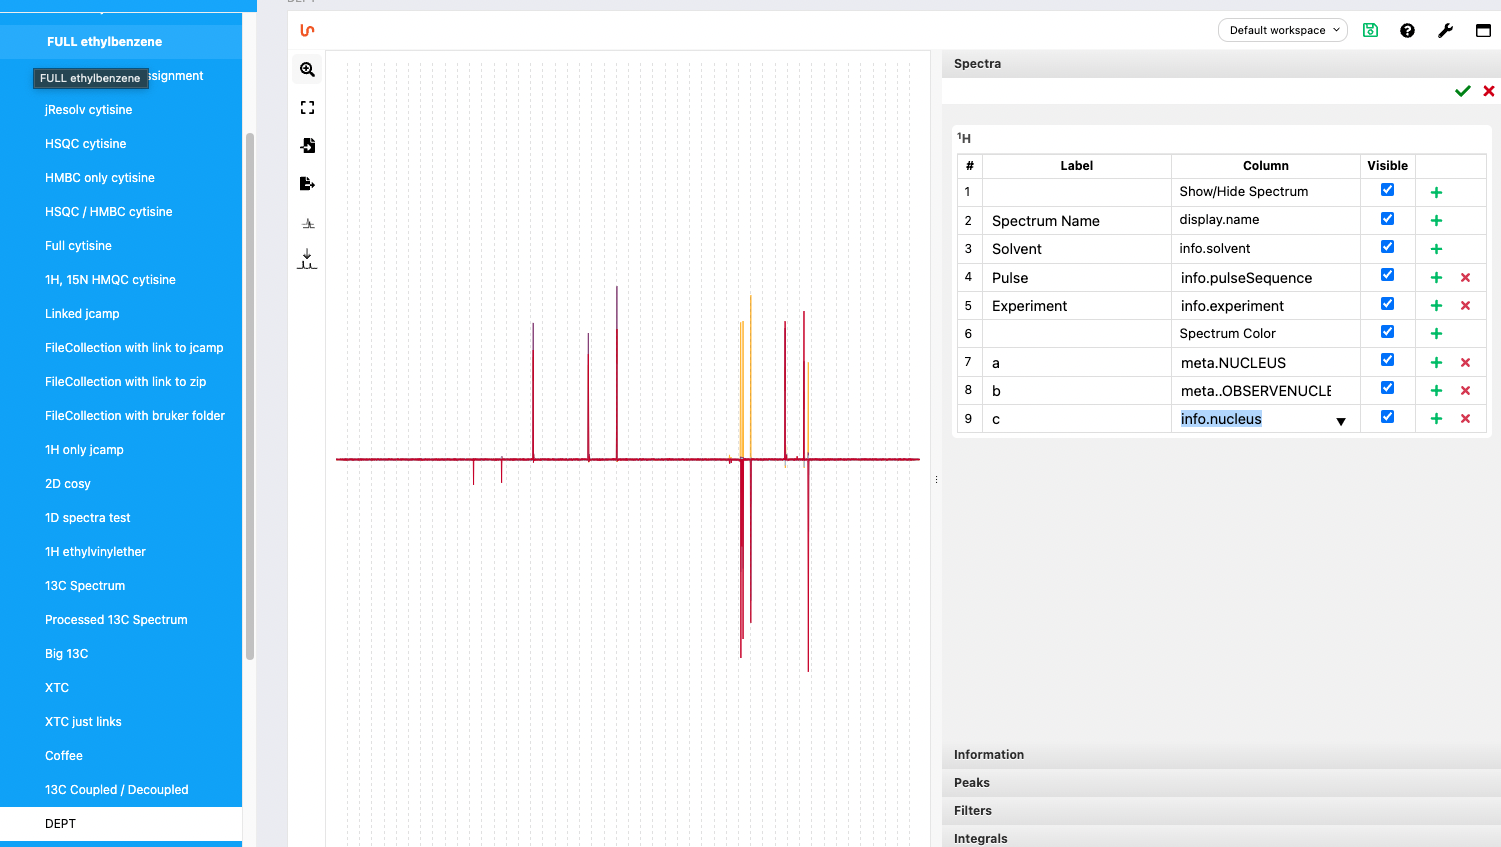This screenshot has height=847, width=1501.
Task: Cancel changes with the red X
Action: click(1488, 91)
